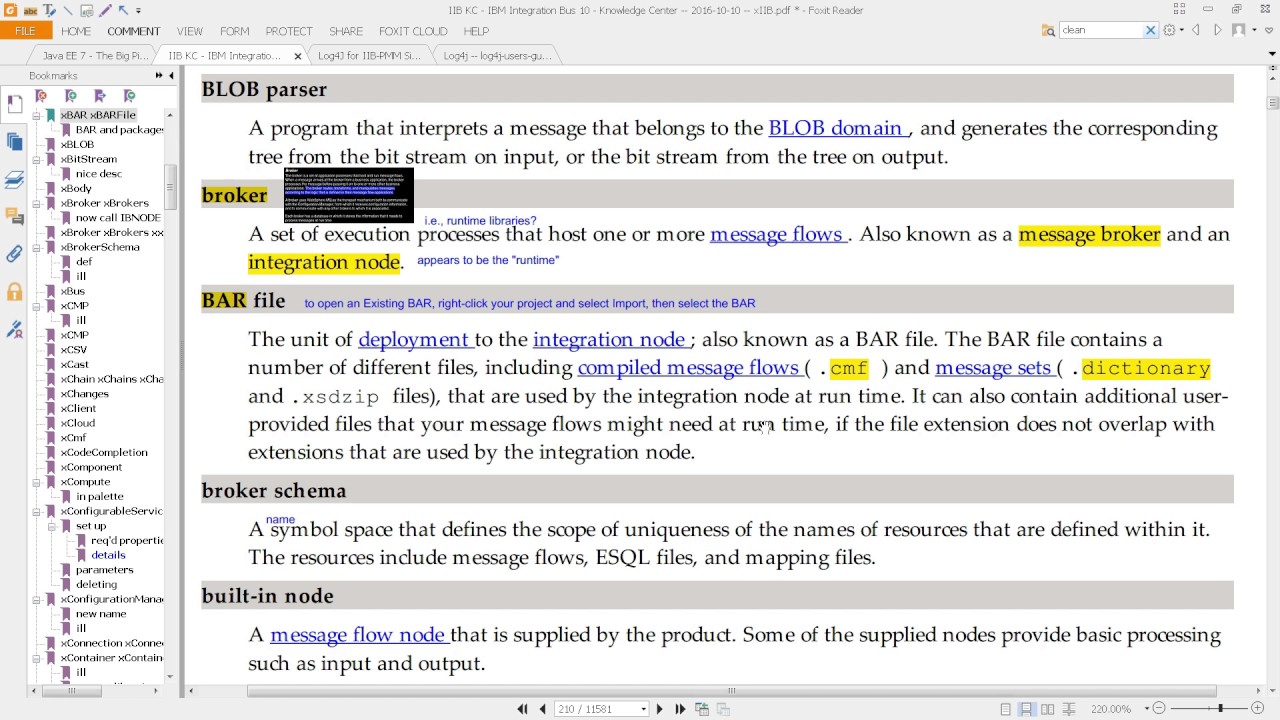Open the Comments panel in the sidebar
This screenshot has width=1280, height=720.
coord(14,217)
